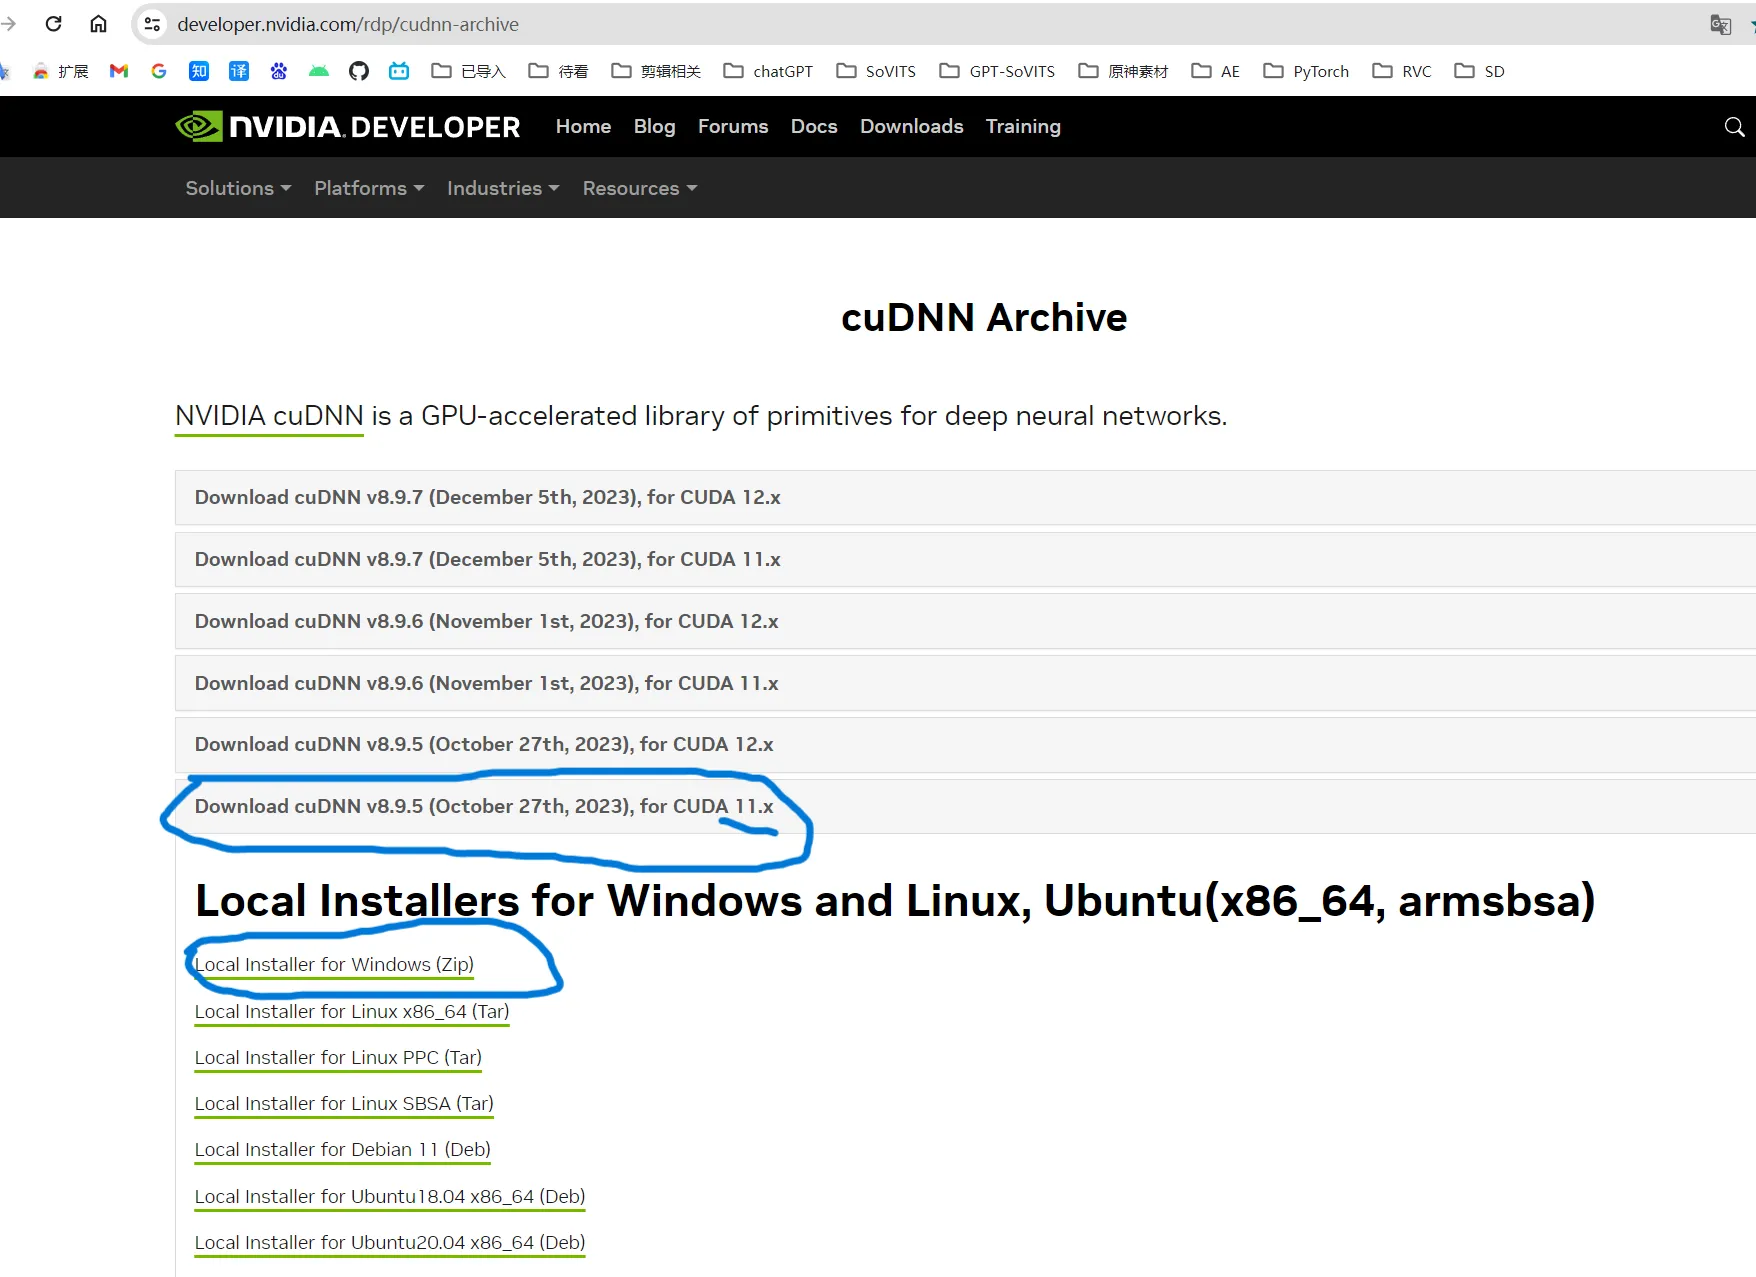The image size is (1756, 1277).
Task: Download Local Installer for Linux PPC (Tar)
Action: coord(338,1058)
